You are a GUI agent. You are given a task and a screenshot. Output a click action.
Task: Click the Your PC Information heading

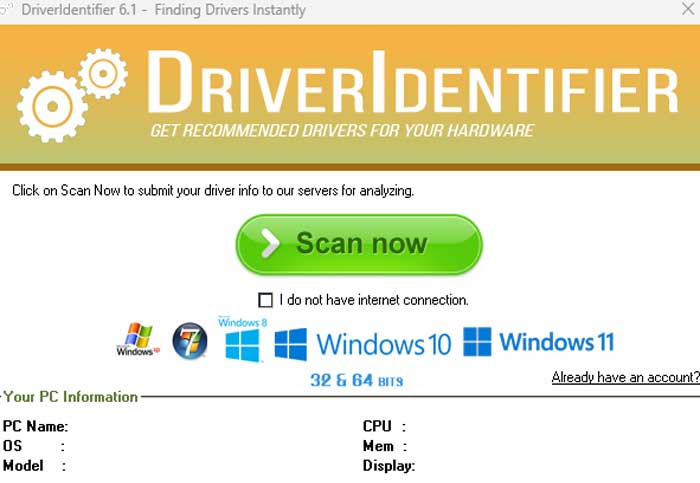[71, 397]
